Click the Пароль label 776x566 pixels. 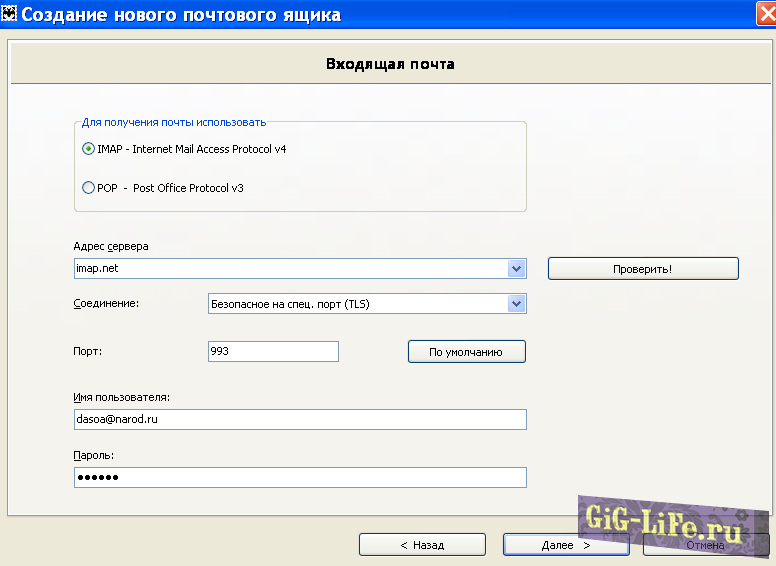pyautogui.click(x=93, y=455)
